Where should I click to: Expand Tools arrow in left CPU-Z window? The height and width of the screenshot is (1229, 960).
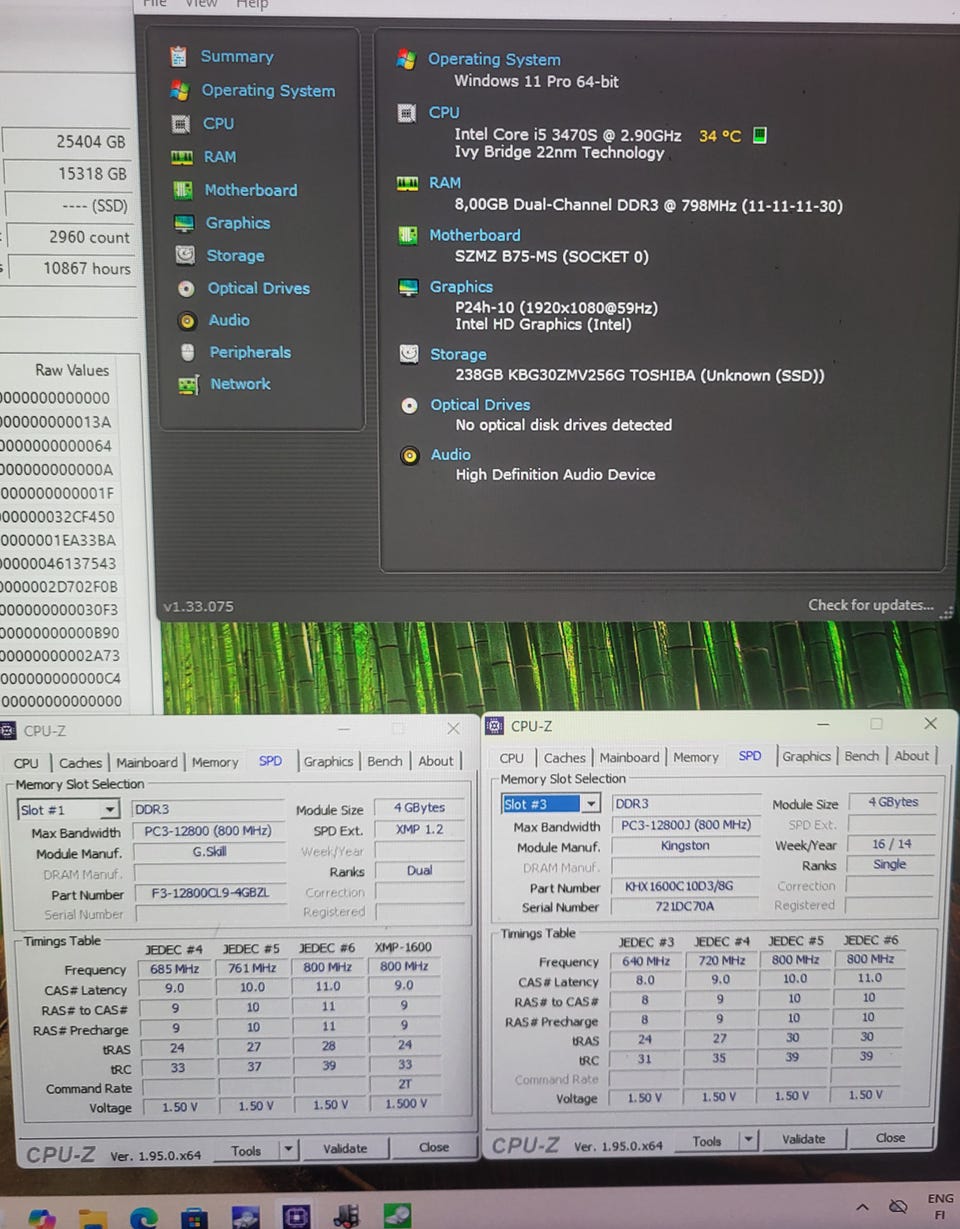(x=287, y=1150)
